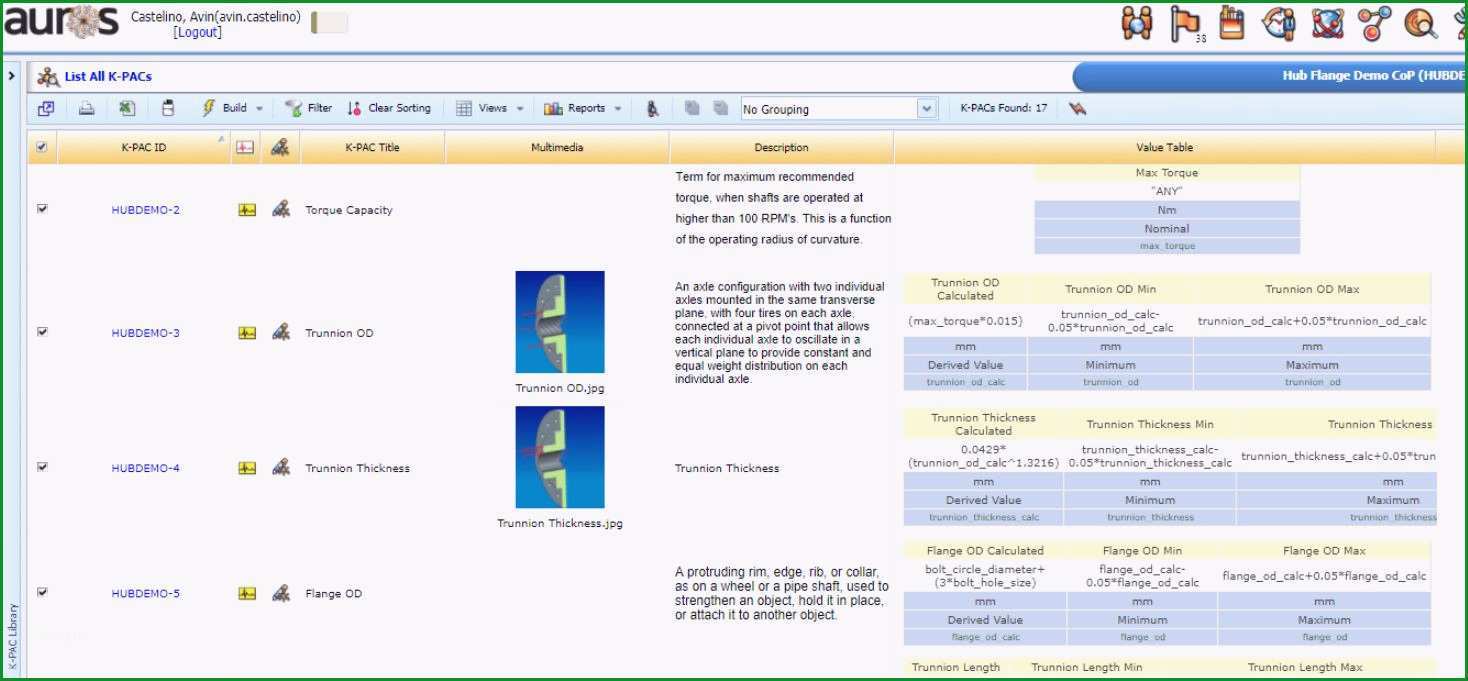Open the Trunnion Thickness.jpg thumbnail image
The height and width of the screenshot is (681, 1468).
pyautogui.click(x=560, y=457)
